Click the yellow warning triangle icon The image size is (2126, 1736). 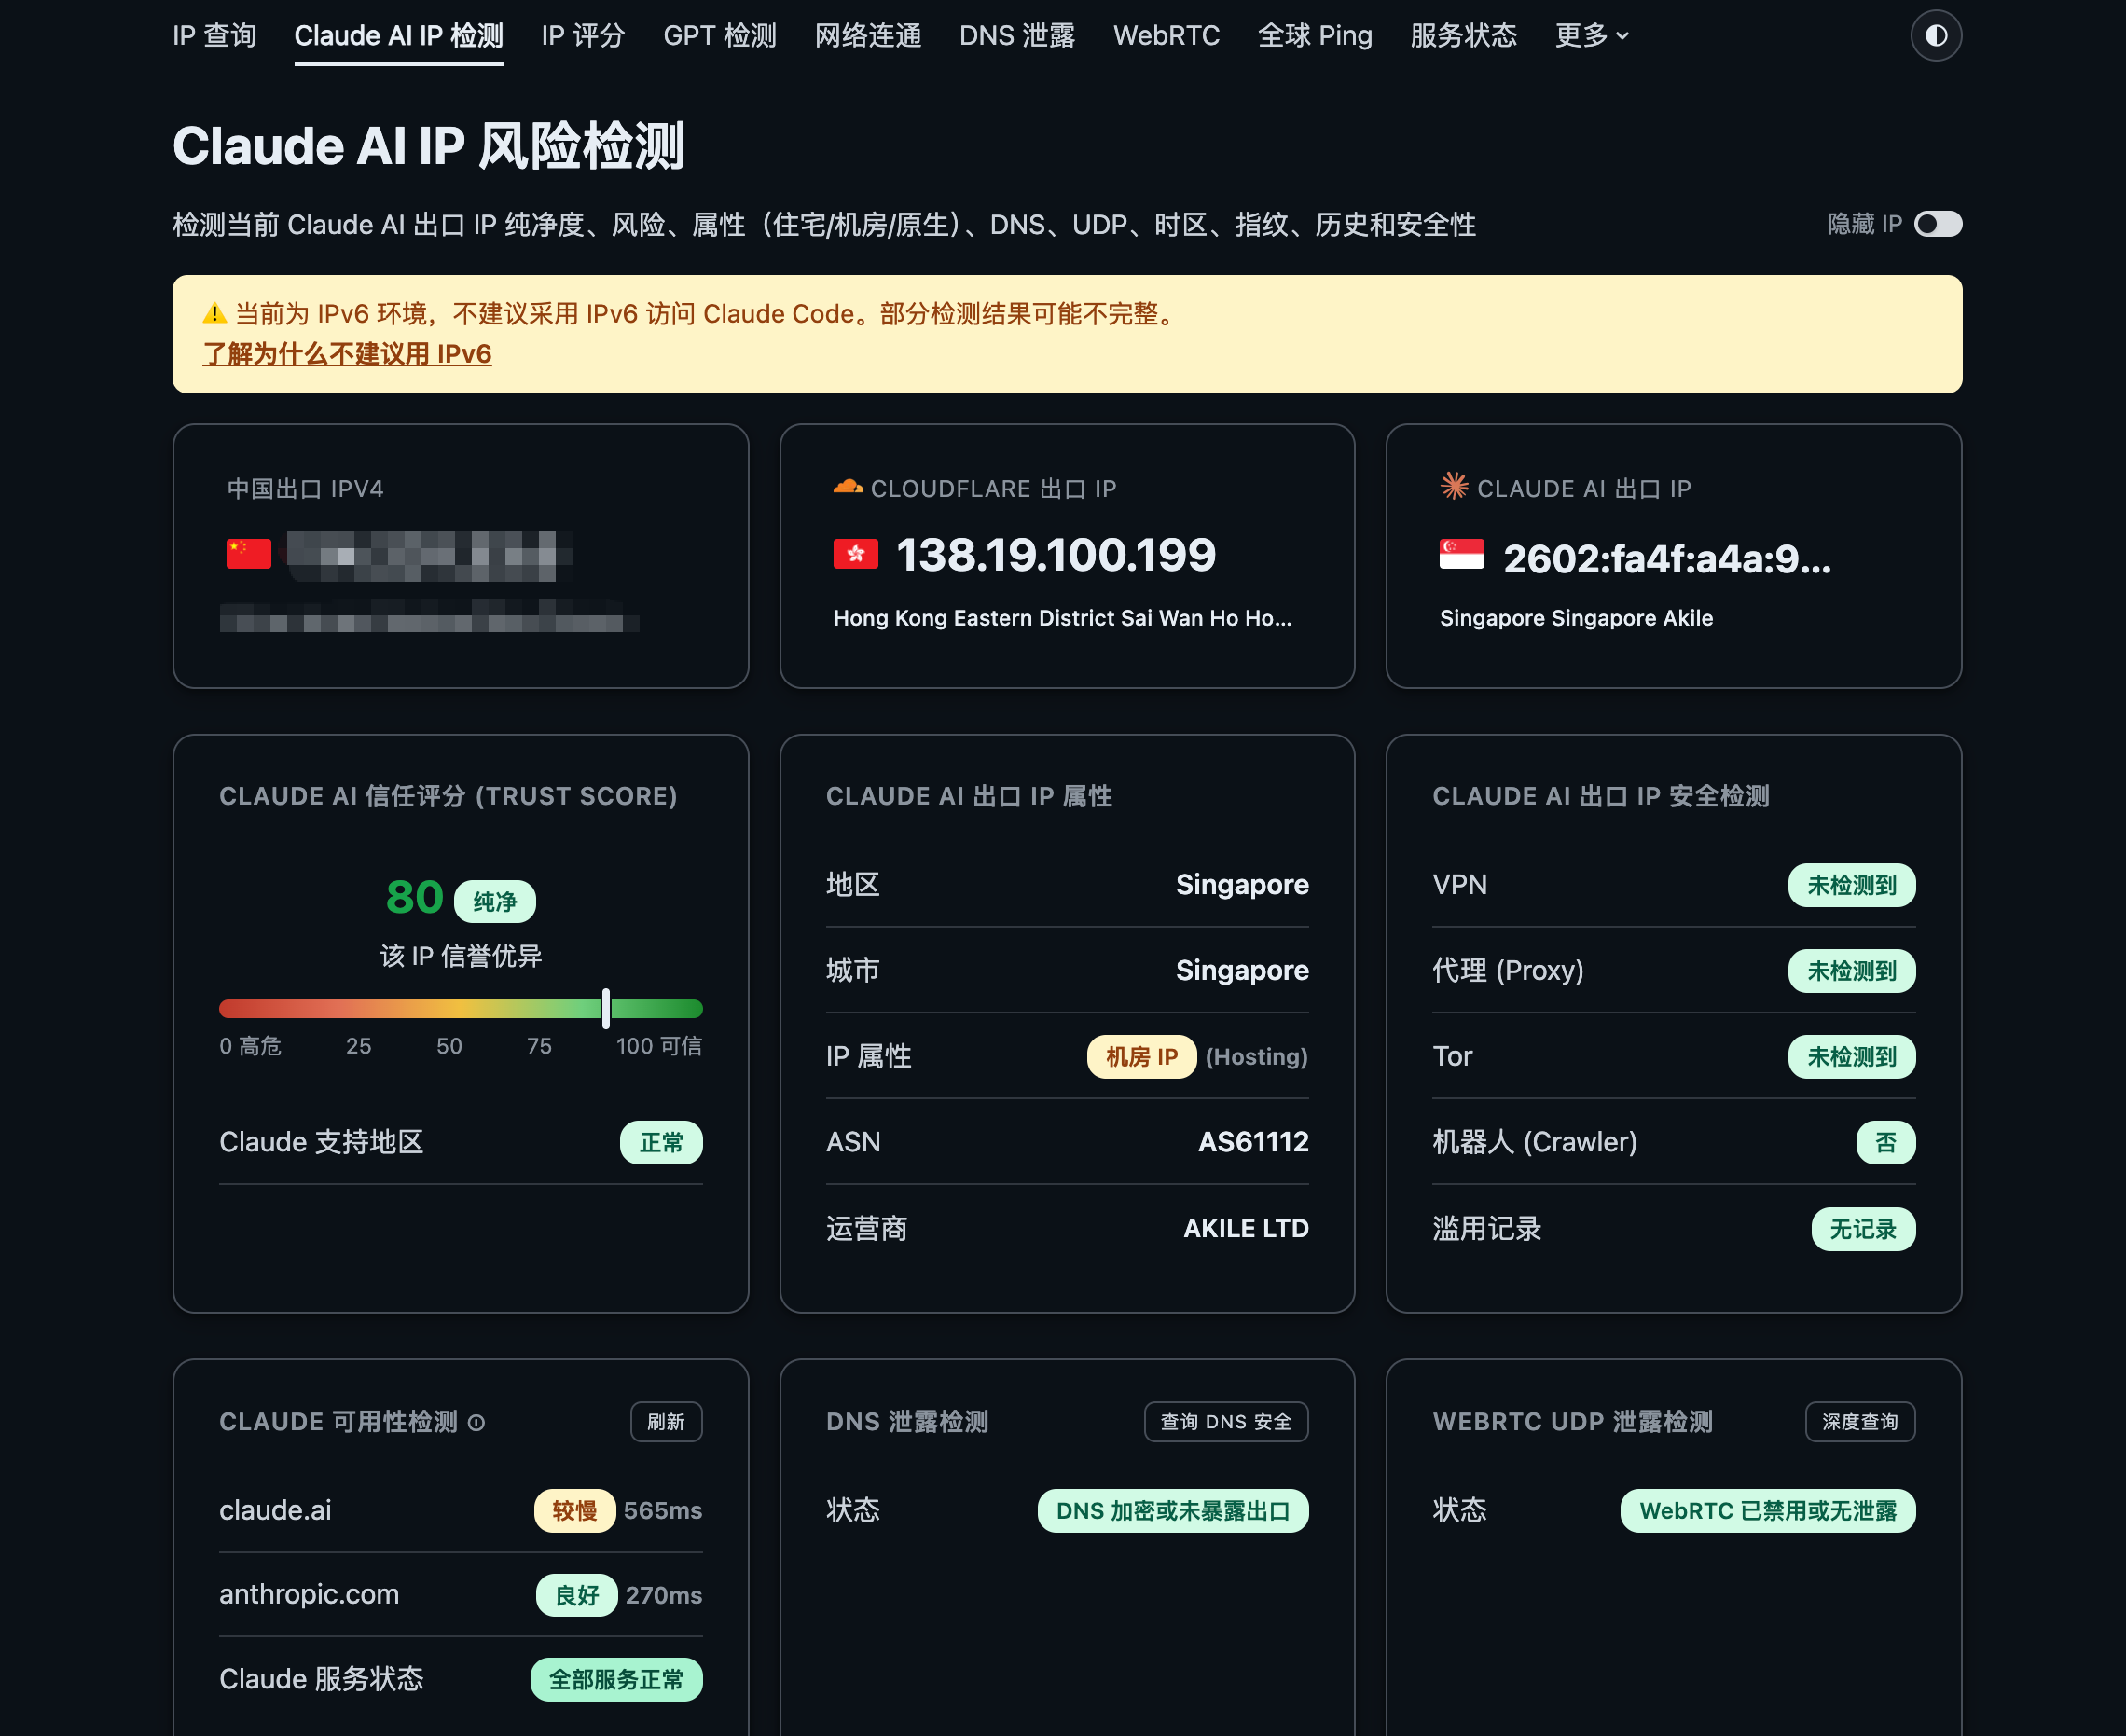[214, 314]
